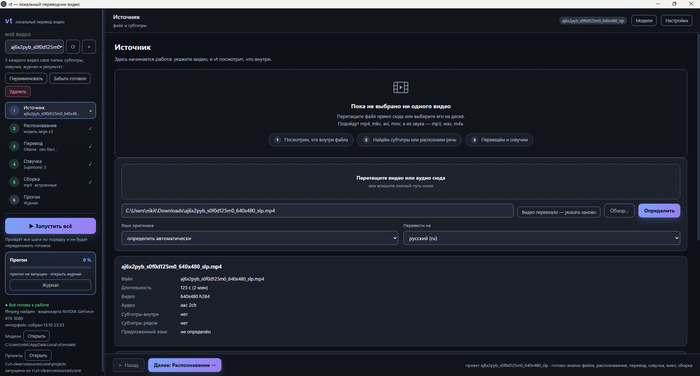Click the bottom project status line

coord(579,365)
